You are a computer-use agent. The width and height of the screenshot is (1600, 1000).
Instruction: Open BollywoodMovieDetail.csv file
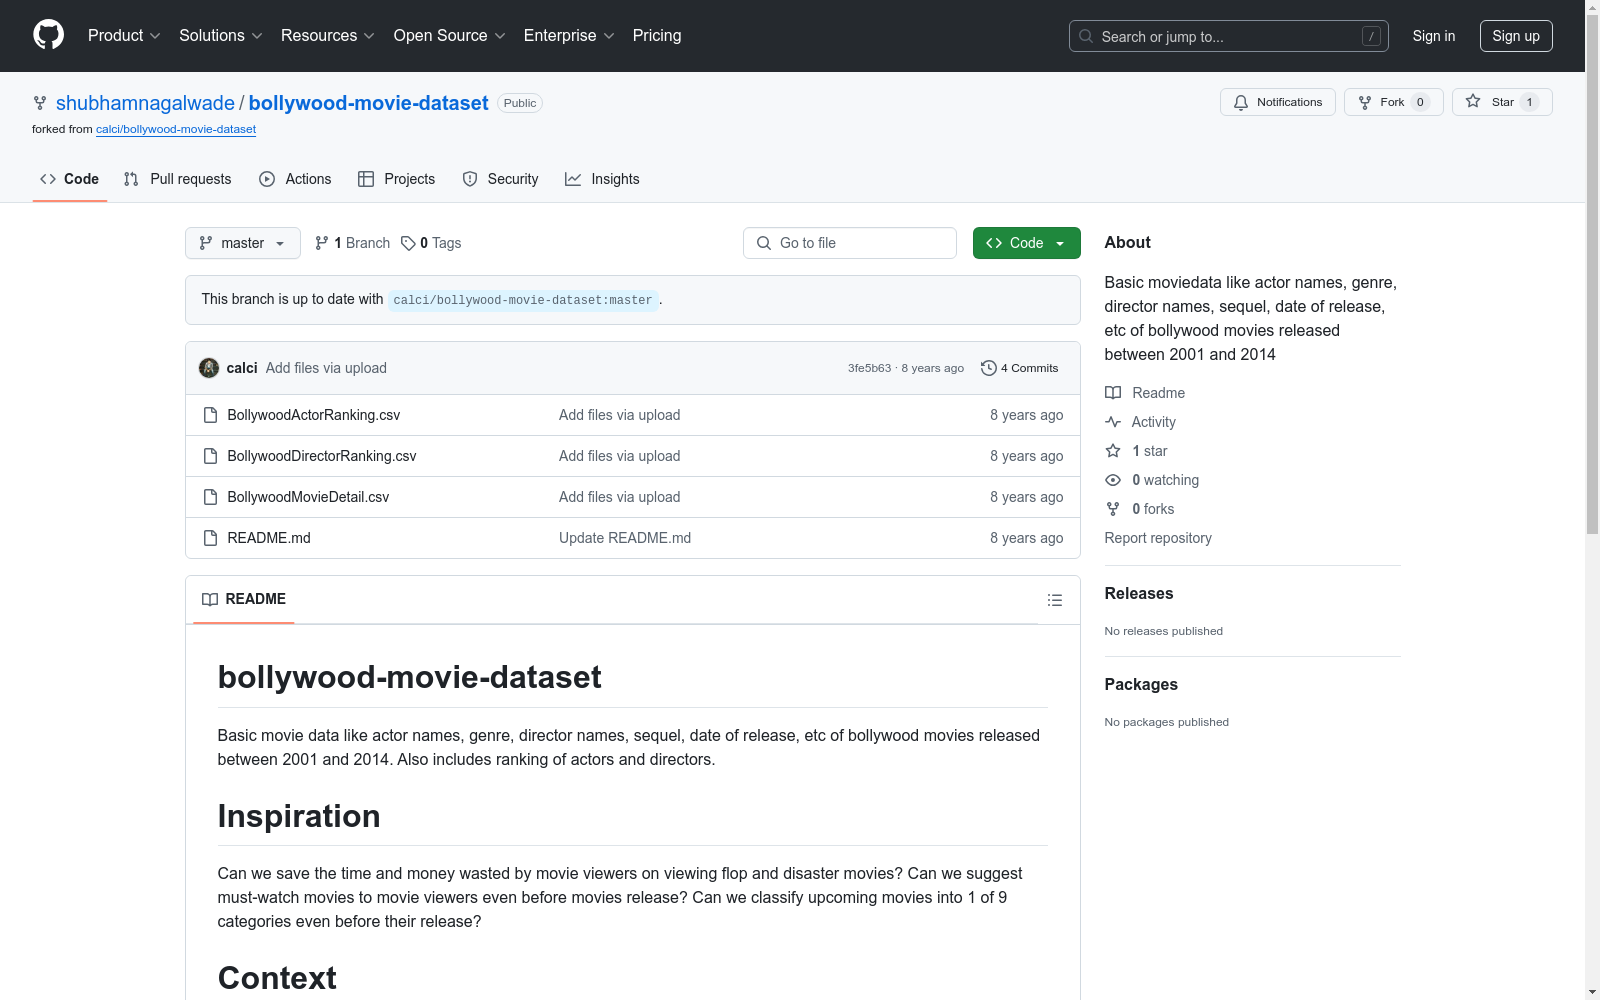click(308, 497)
